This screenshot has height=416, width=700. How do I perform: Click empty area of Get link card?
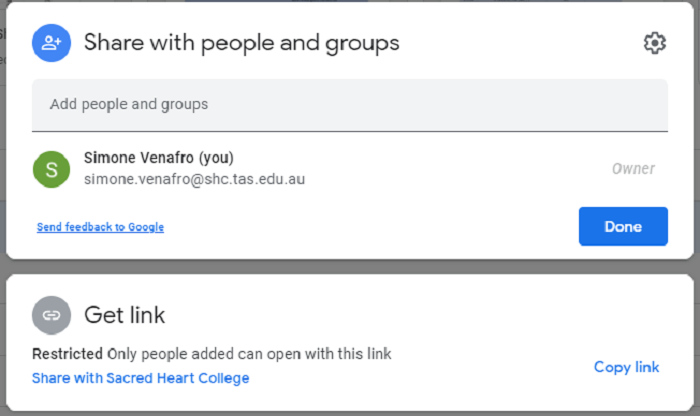tap(450, 315)
